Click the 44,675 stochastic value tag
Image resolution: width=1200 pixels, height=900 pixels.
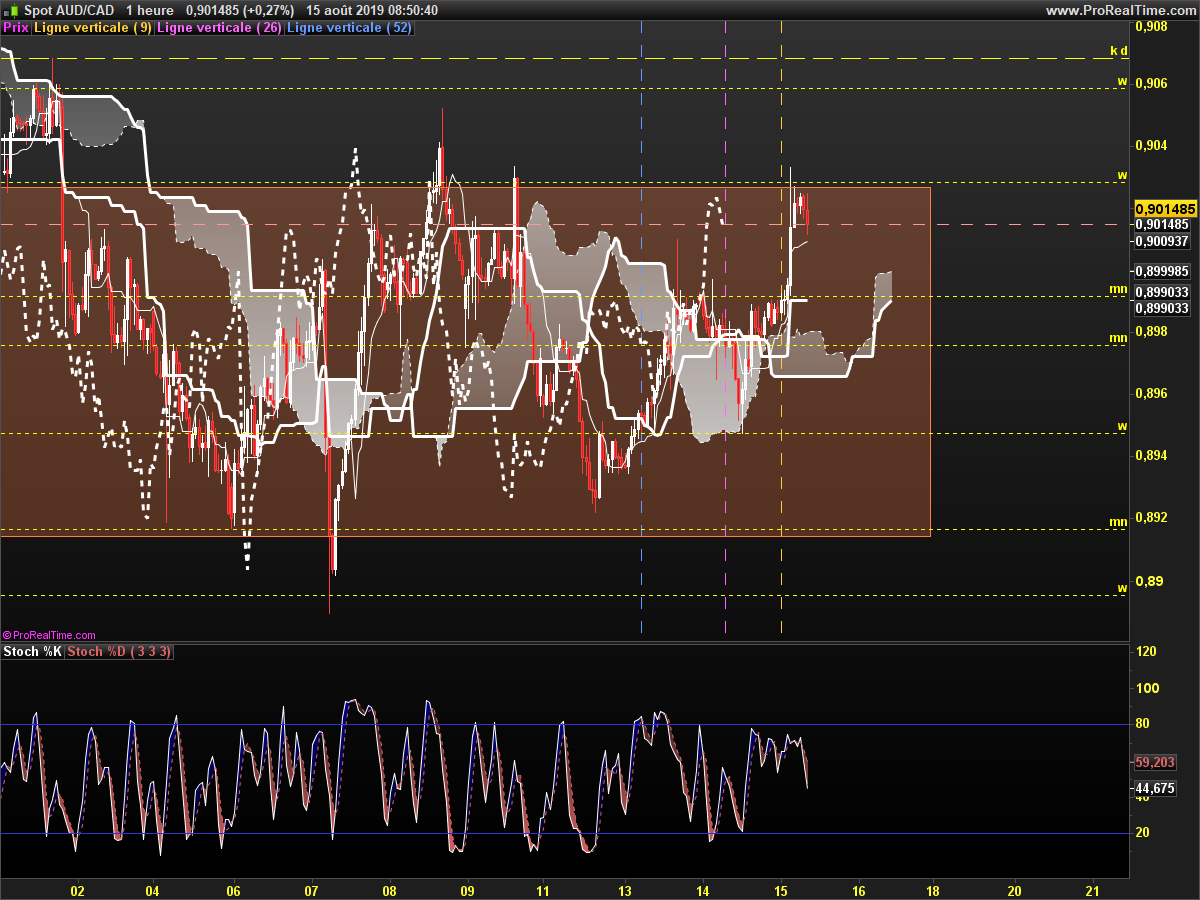(x=1155, y=789)
